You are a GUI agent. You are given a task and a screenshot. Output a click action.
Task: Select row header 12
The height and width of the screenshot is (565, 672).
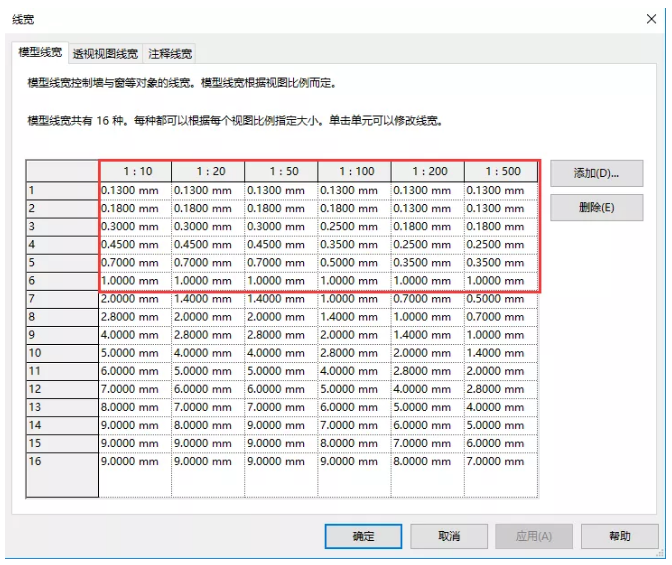click(x=62, y=389)
